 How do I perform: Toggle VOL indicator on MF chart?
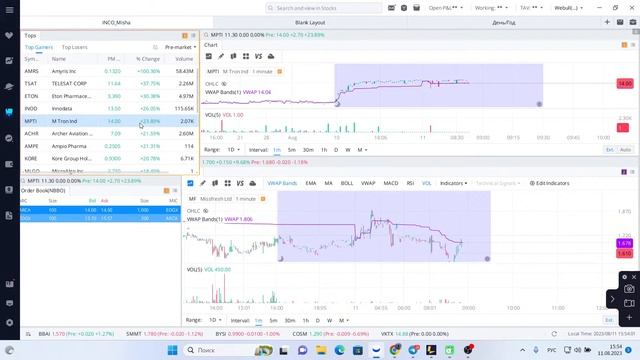click(427, 183)
